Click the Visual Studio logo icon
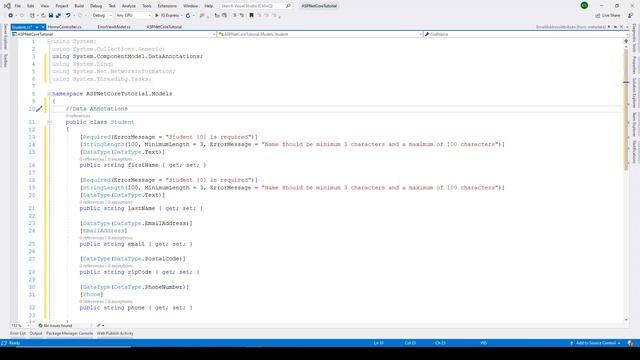The height and width of the screenshot is (360, 640). [7, 6]
